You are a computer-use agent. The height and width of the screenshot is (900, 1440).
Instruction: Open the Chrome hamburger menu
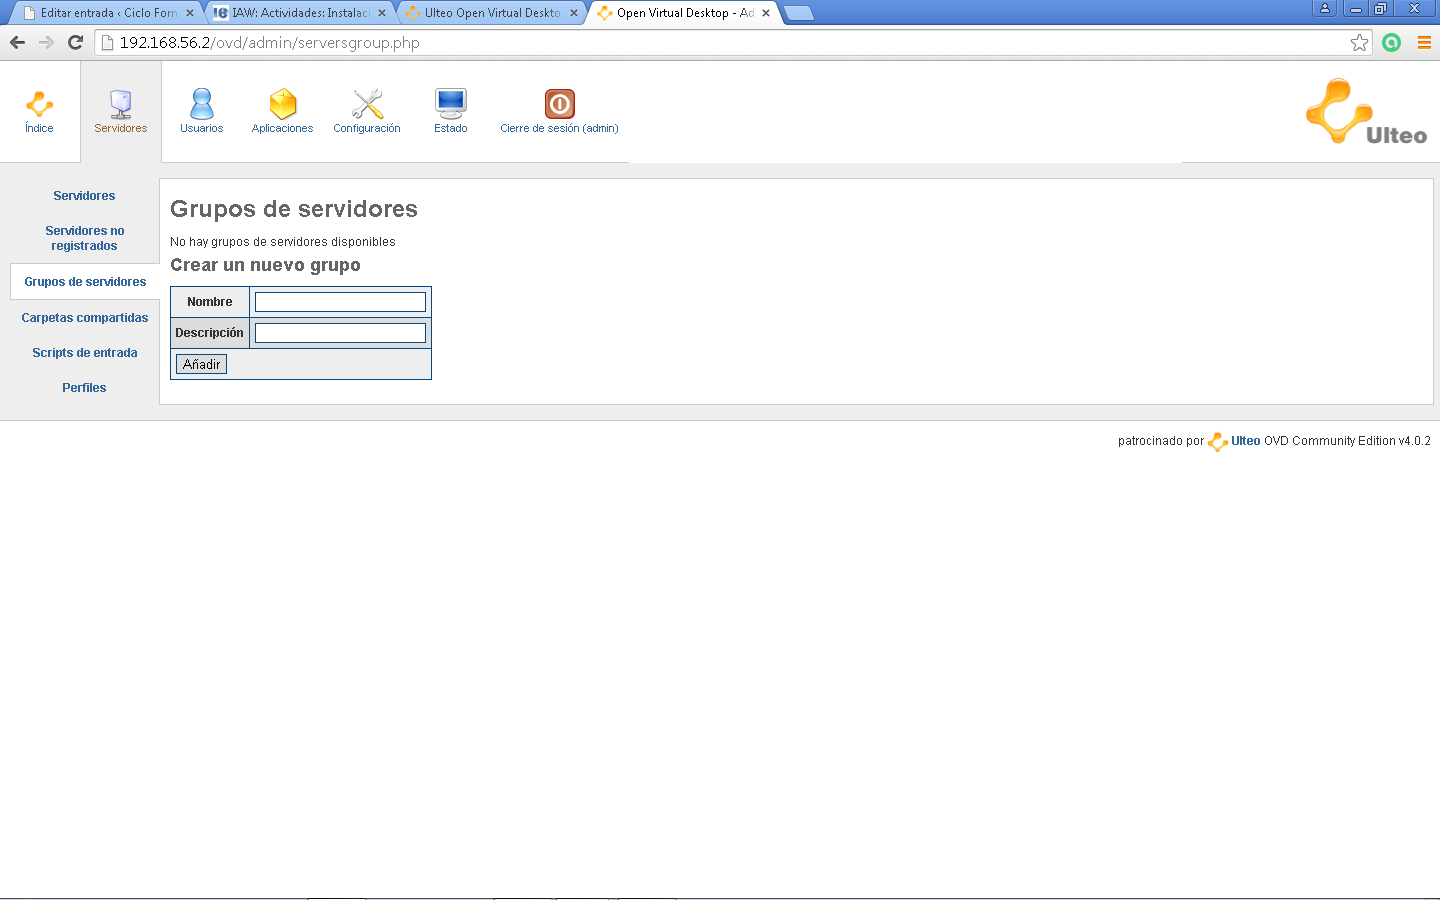click(1424, 42)
